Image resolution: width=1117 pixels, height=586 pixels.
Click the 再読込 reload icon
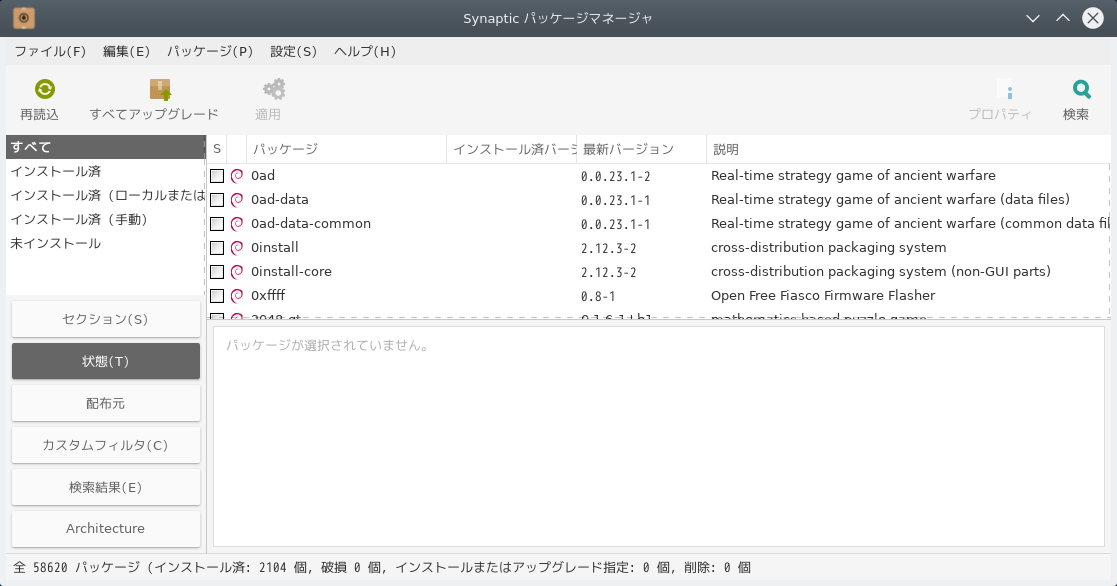coord(45,89)
